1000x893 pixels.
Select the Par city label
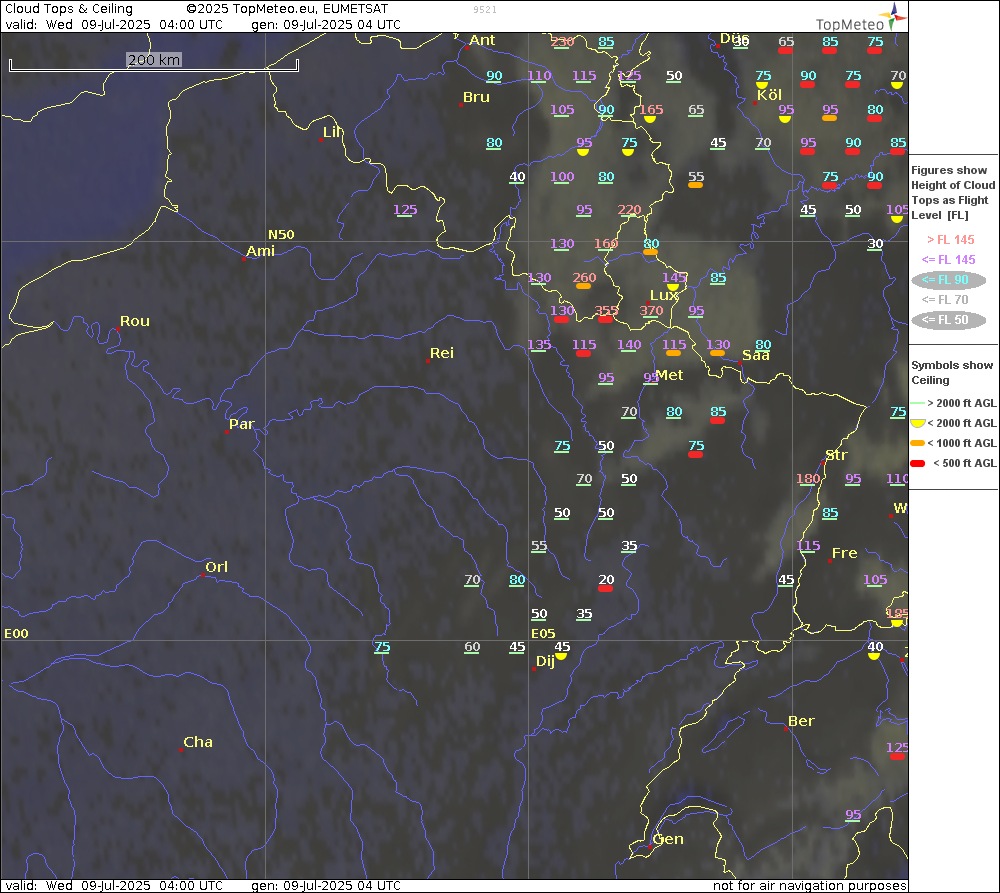242,424
